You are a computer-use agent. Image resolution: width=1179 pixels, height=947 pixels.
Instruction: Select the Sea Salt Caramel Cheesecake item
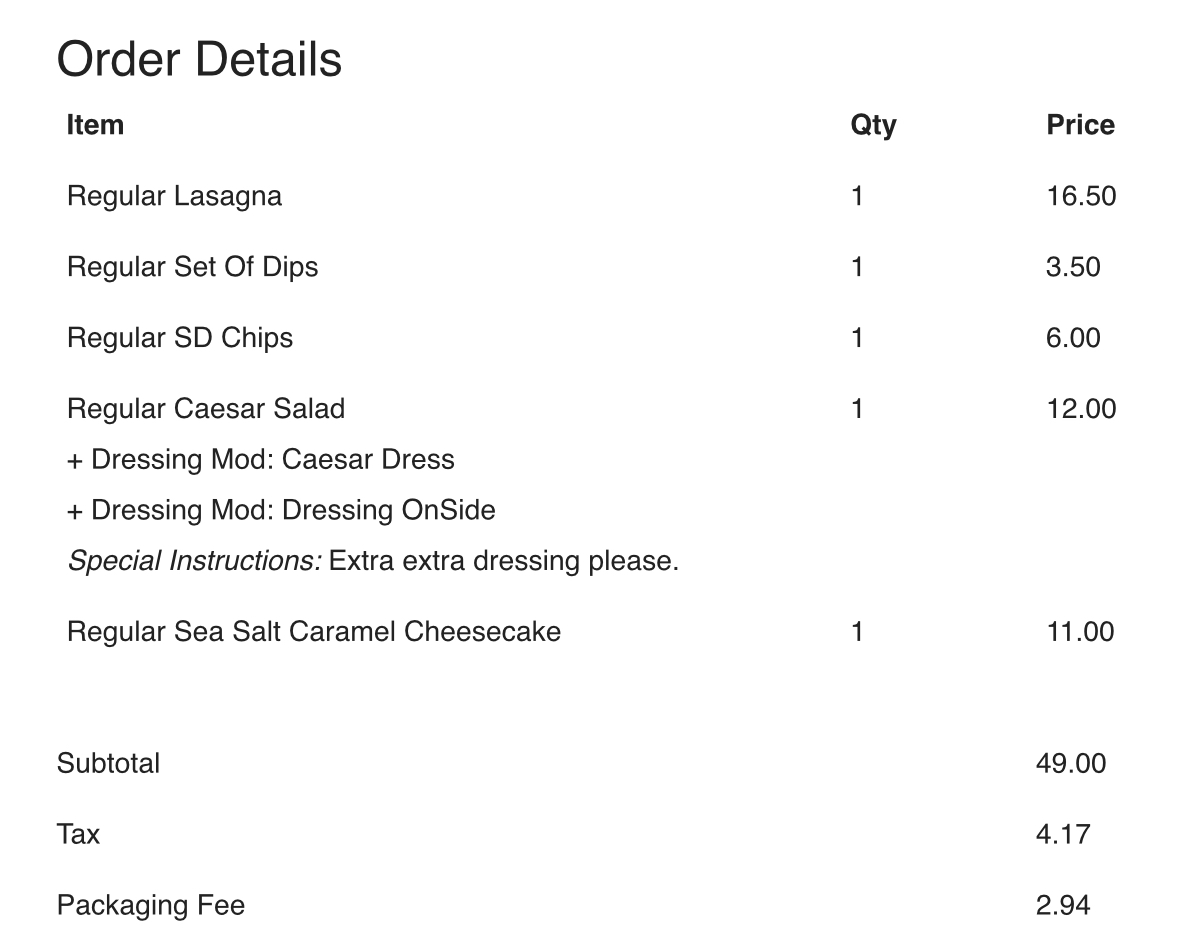coord(314,632)
